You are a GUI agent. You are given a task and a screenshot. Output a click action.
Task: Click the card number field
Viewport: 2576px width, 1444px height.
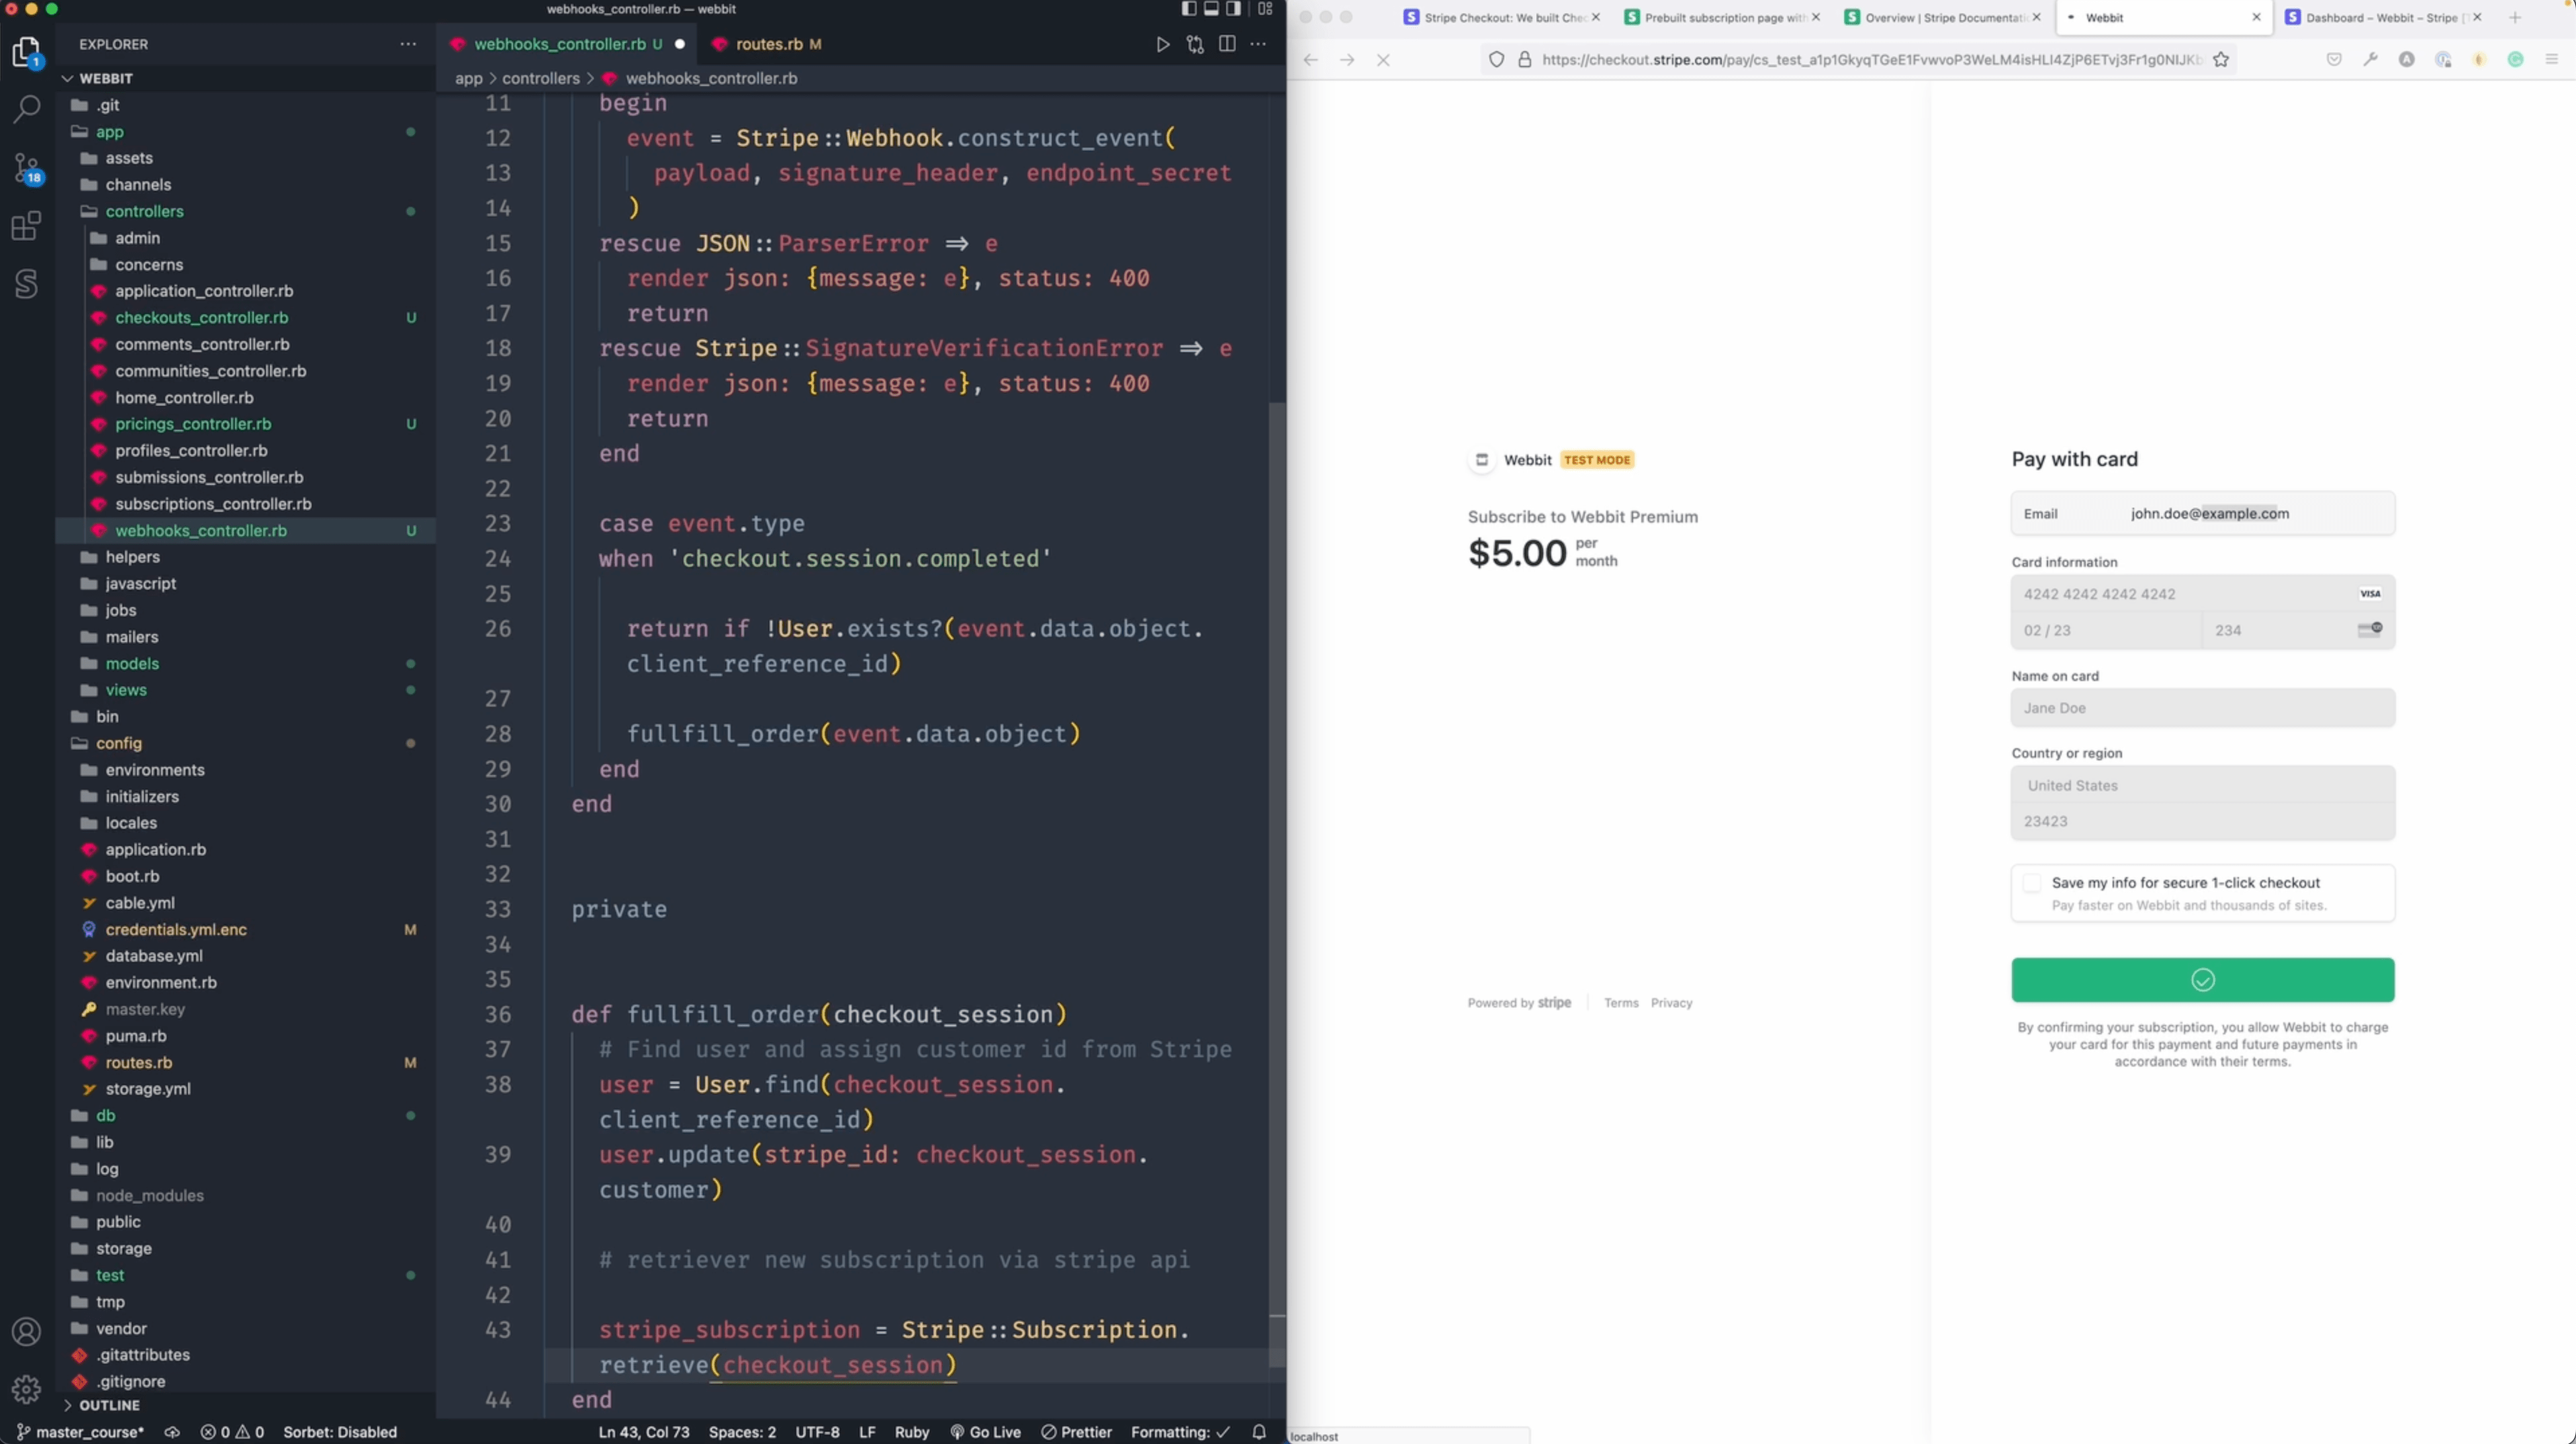tap(2202, 594)
